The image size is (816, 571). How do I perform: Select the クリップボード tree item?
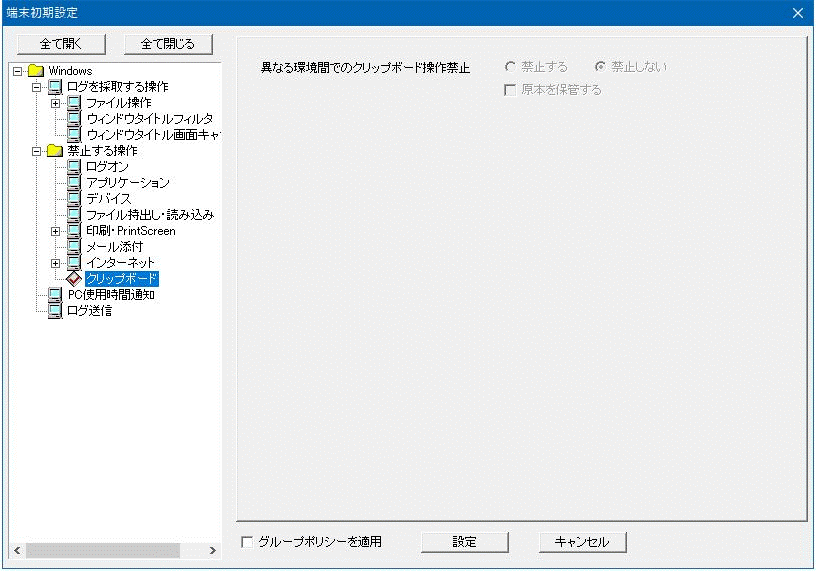coord(122,279)
